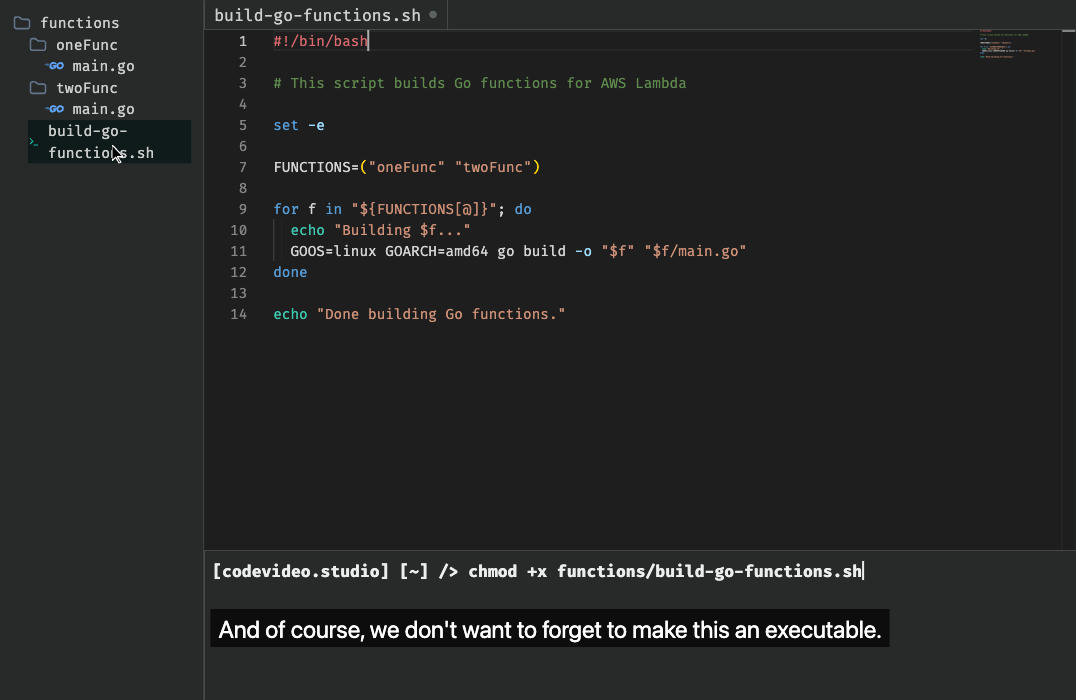Click the functions folder icon

22,23
